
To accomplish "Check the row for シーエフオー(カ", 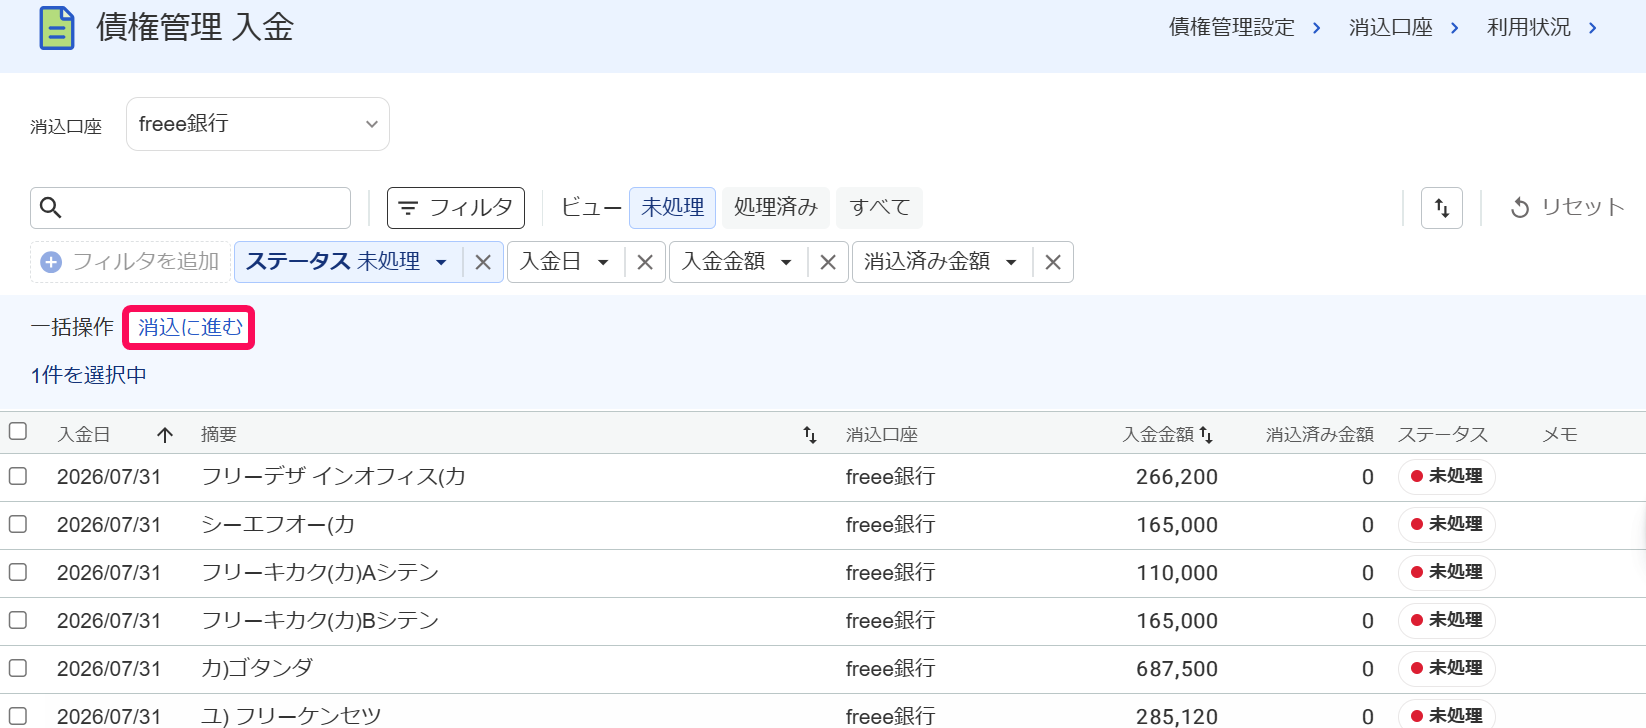I will click(18, 524).
